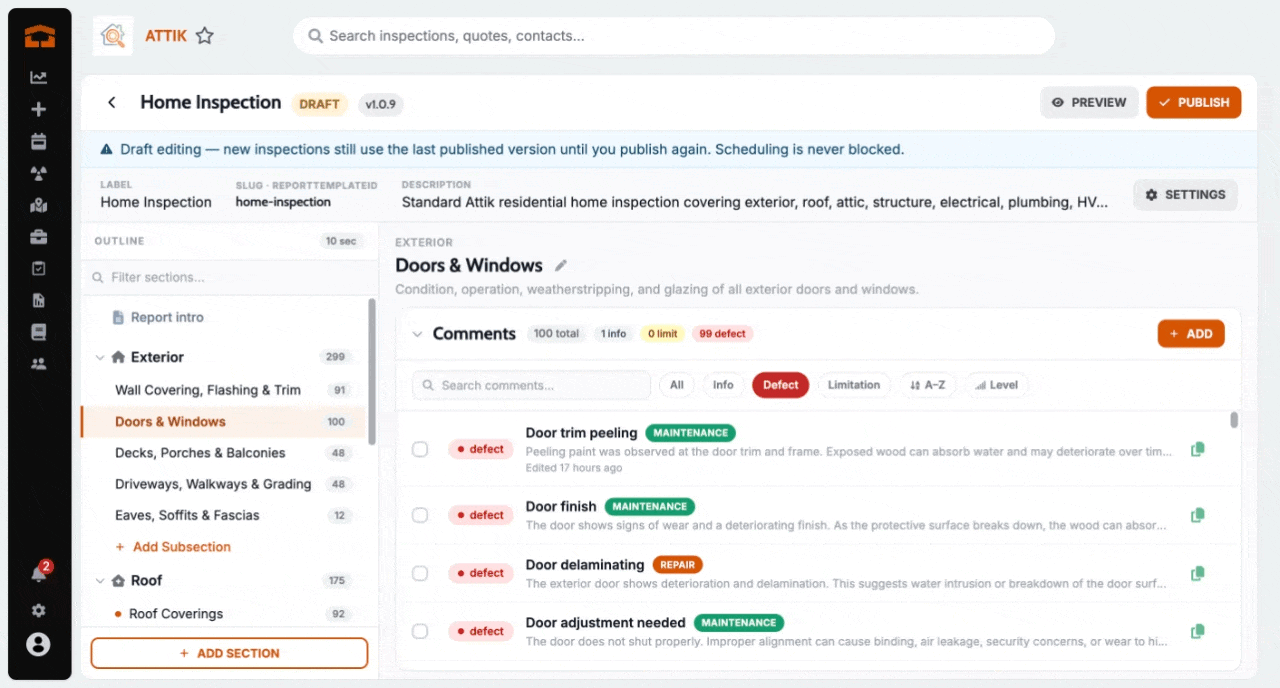1280x688 pixels.
Task: Open the user account avatar icon
Action: pos(38,645)
